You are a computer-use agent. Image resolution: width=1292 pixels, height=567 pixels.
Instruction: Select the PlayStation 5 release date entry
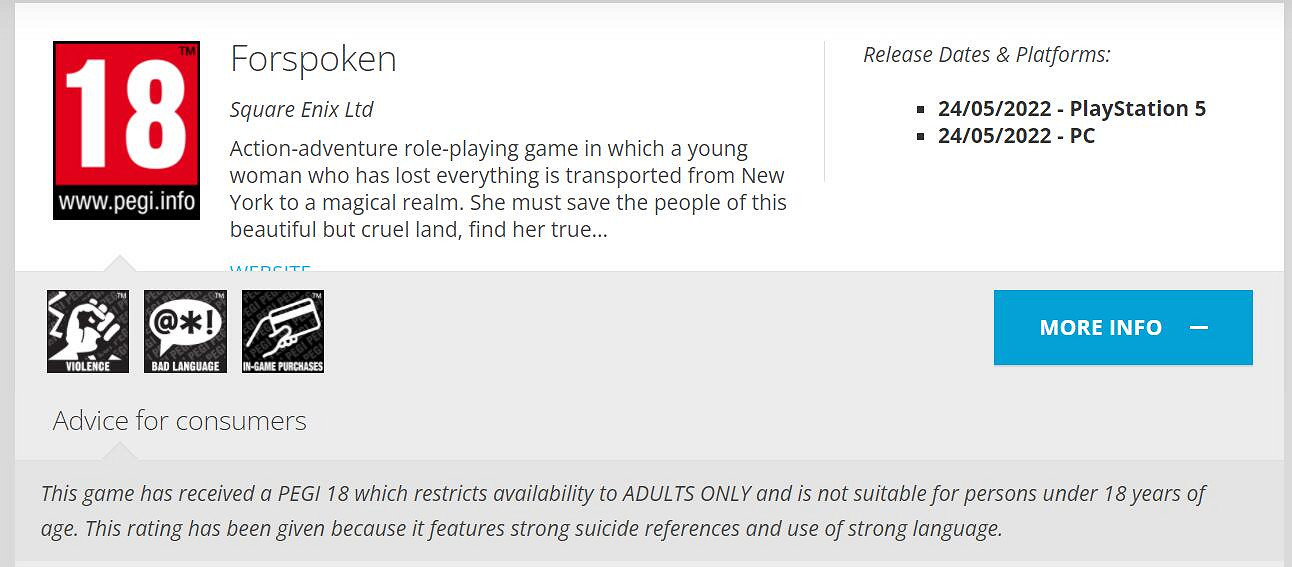pos(1071,108)
